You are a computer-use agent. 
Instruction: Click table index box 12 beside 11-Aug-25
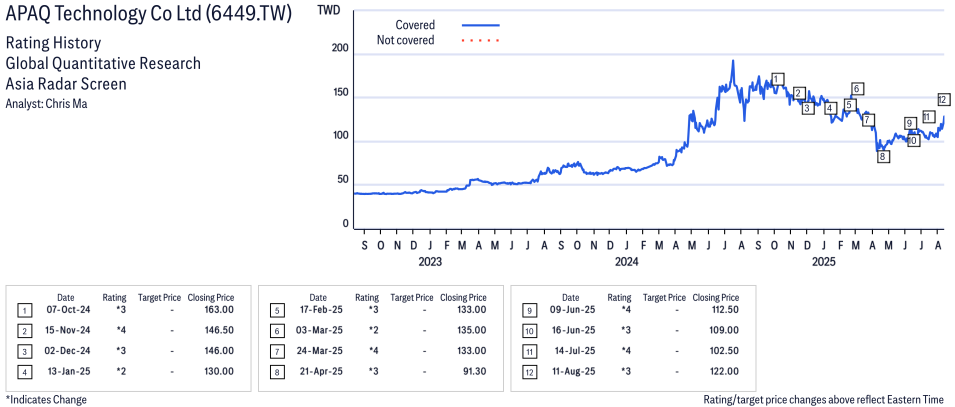[x=528, y=371]
